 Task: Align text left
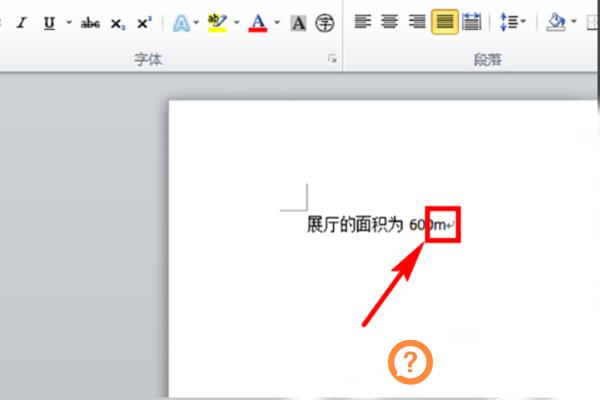pos(362,22)
